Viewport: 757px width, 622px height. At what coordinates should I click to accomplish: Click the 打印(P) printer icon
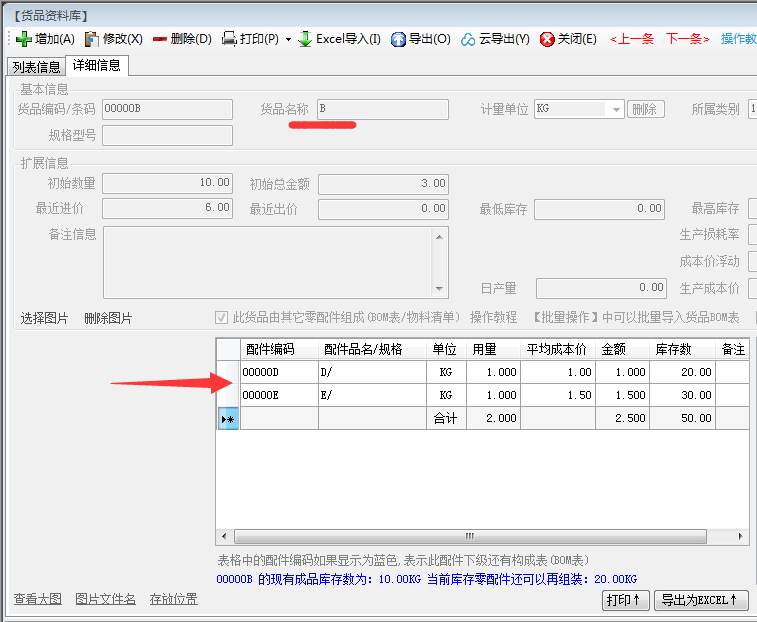(x=229, y=39)
